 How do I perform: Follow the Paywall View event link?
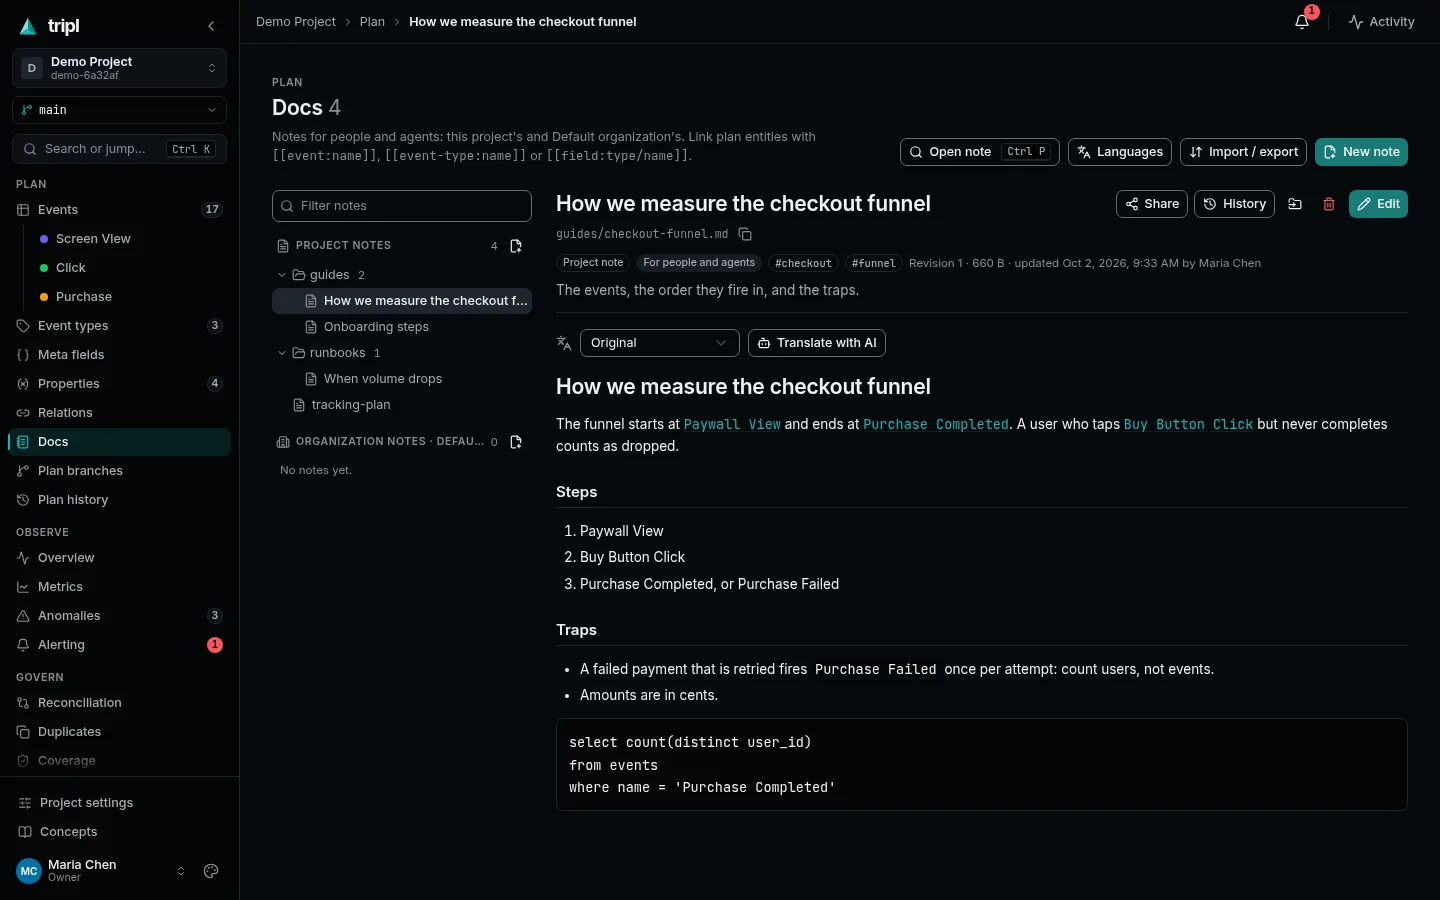click(732, 424)
